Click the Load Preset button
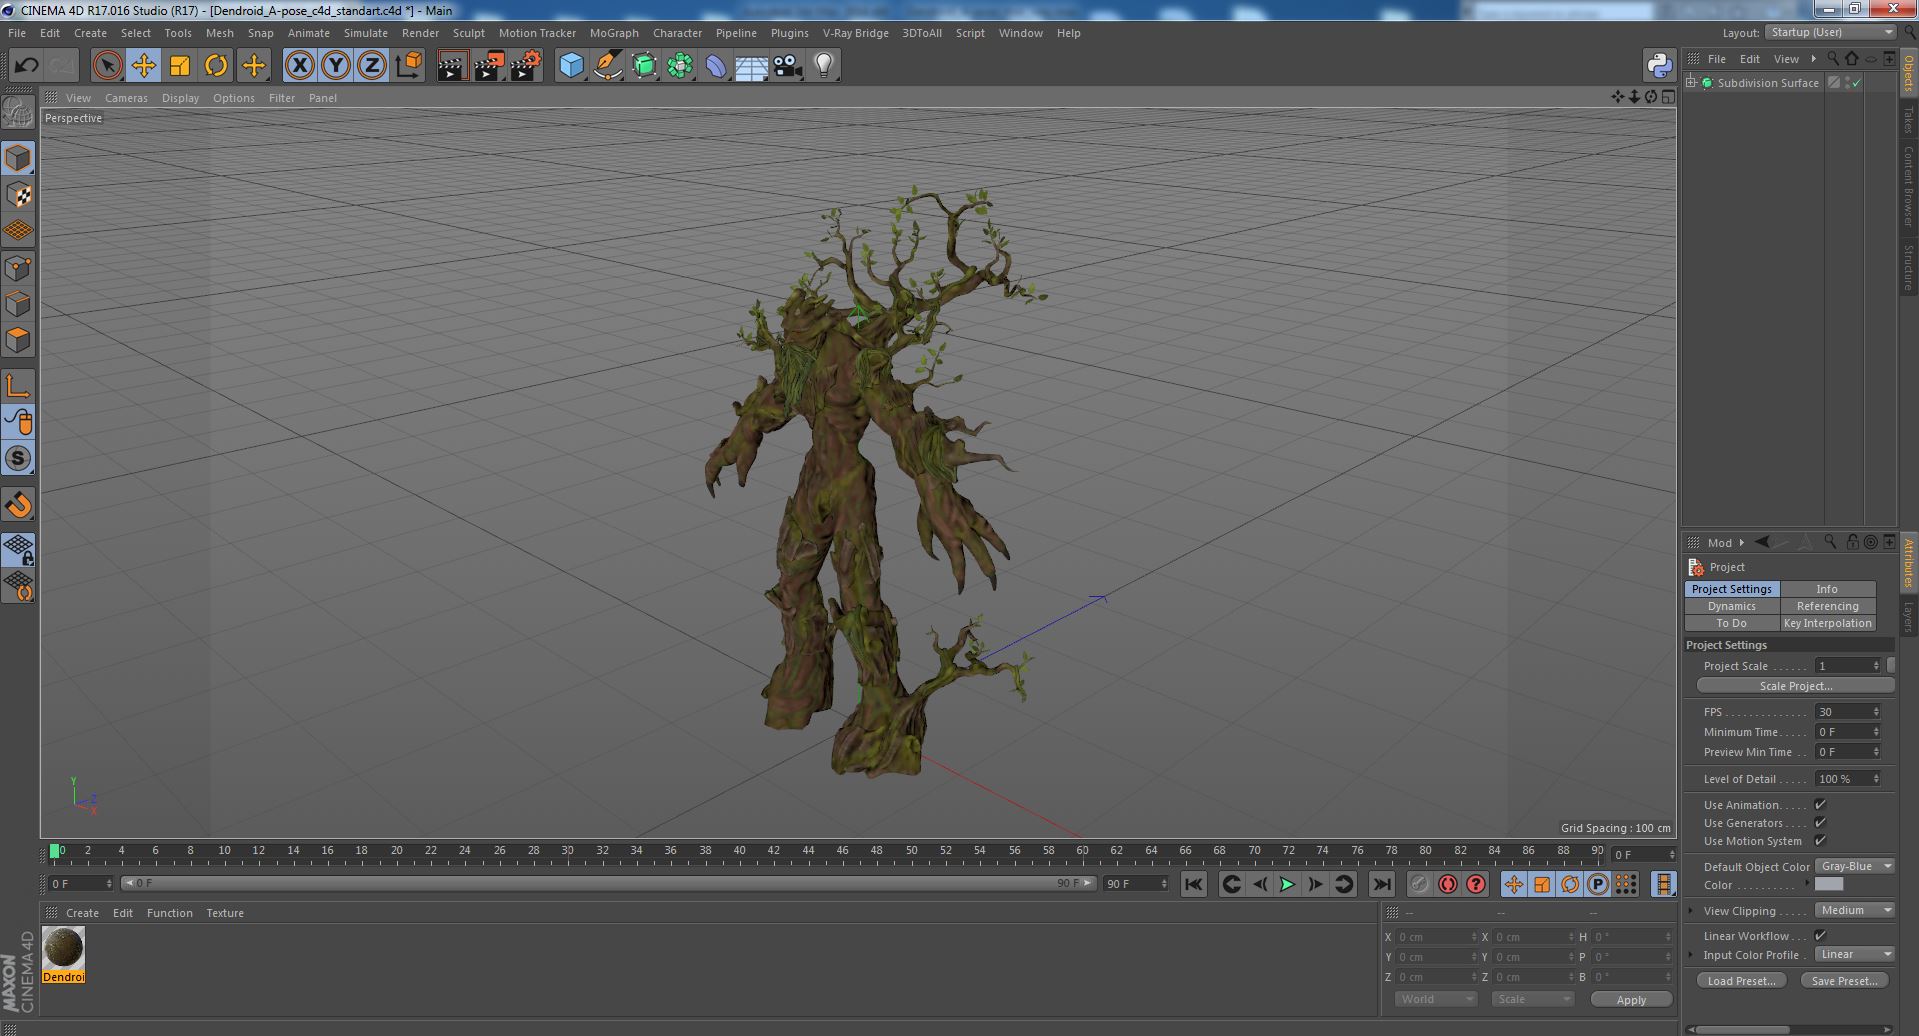1919x1036 pixels. (1741, 981)
